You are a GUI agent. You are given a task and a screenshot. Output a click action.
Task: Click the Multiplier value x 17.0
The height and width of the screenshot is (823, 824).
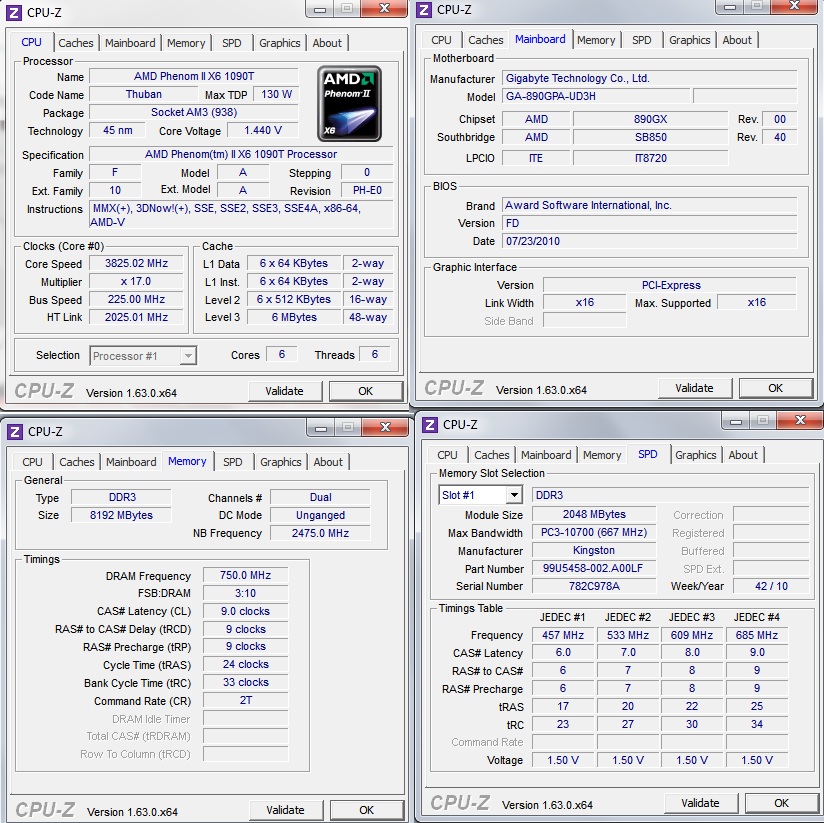coord(136,281)
